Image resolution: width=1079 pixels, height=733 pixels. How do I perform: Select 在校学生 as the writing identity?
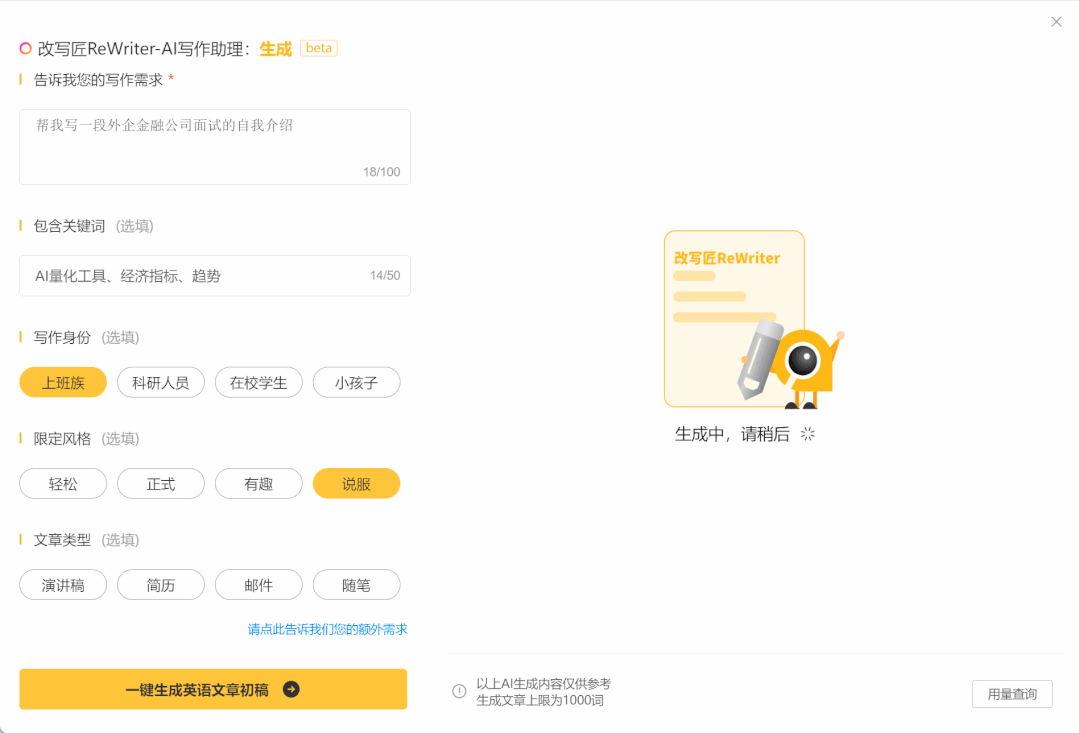click(x=258, y=382)
